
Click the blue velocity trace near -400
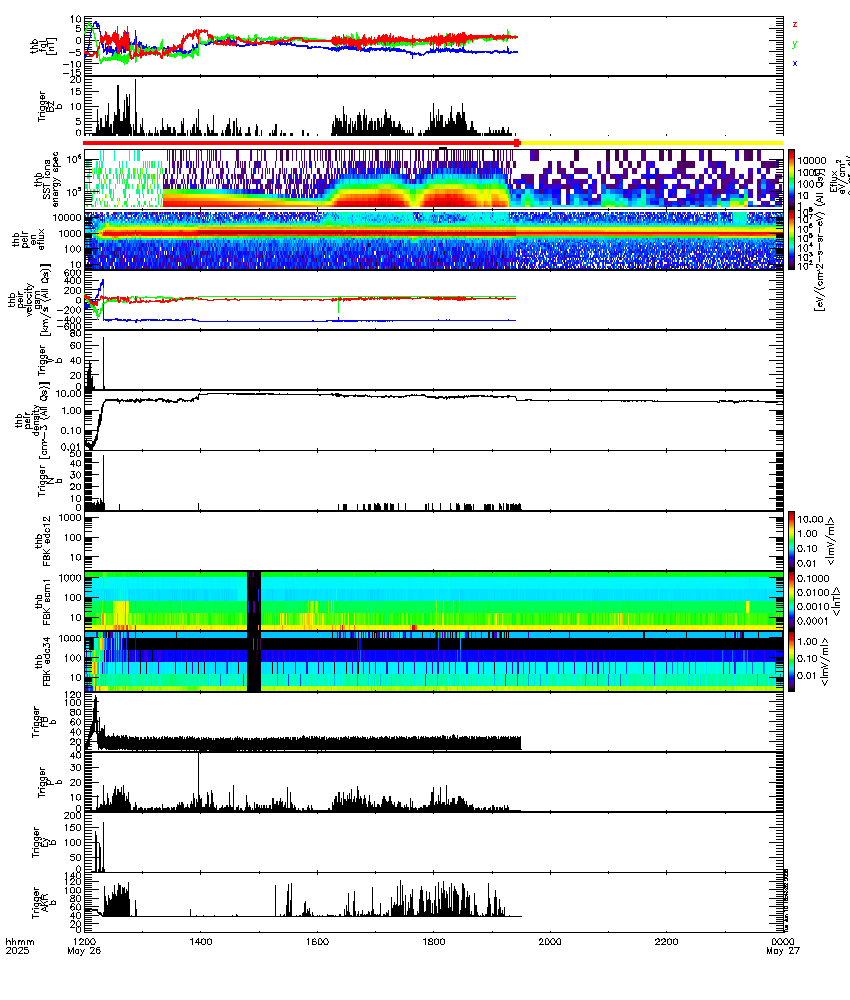310,320
